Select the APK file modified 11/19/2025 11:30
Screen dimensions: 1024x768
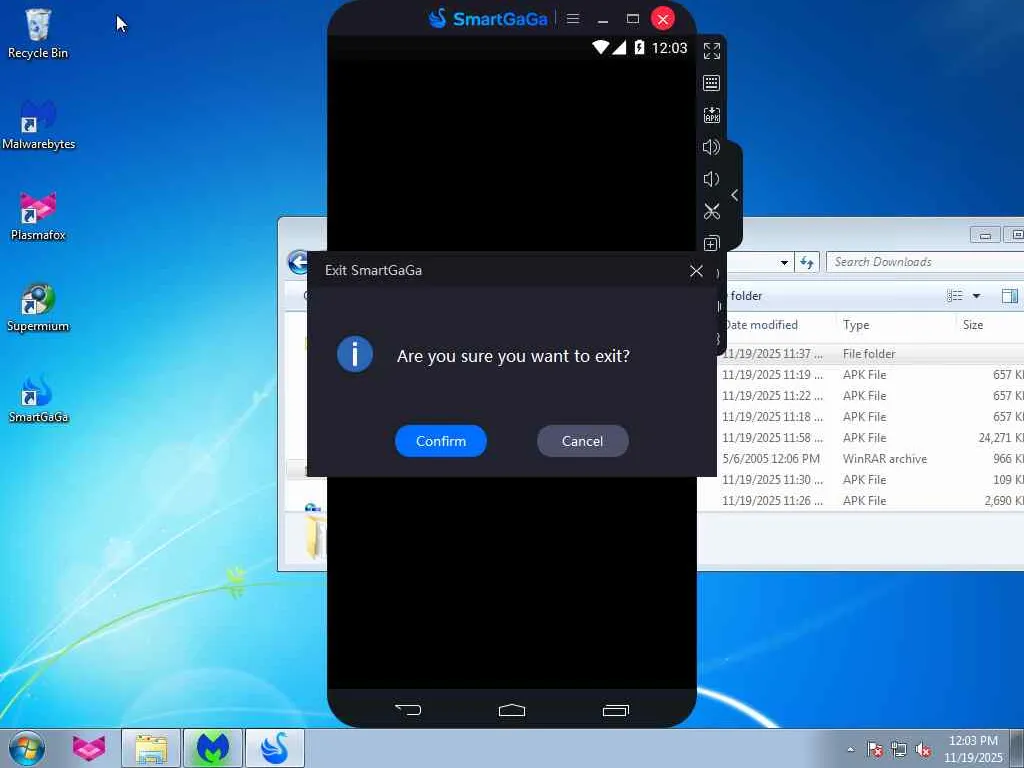pos(871,479)
